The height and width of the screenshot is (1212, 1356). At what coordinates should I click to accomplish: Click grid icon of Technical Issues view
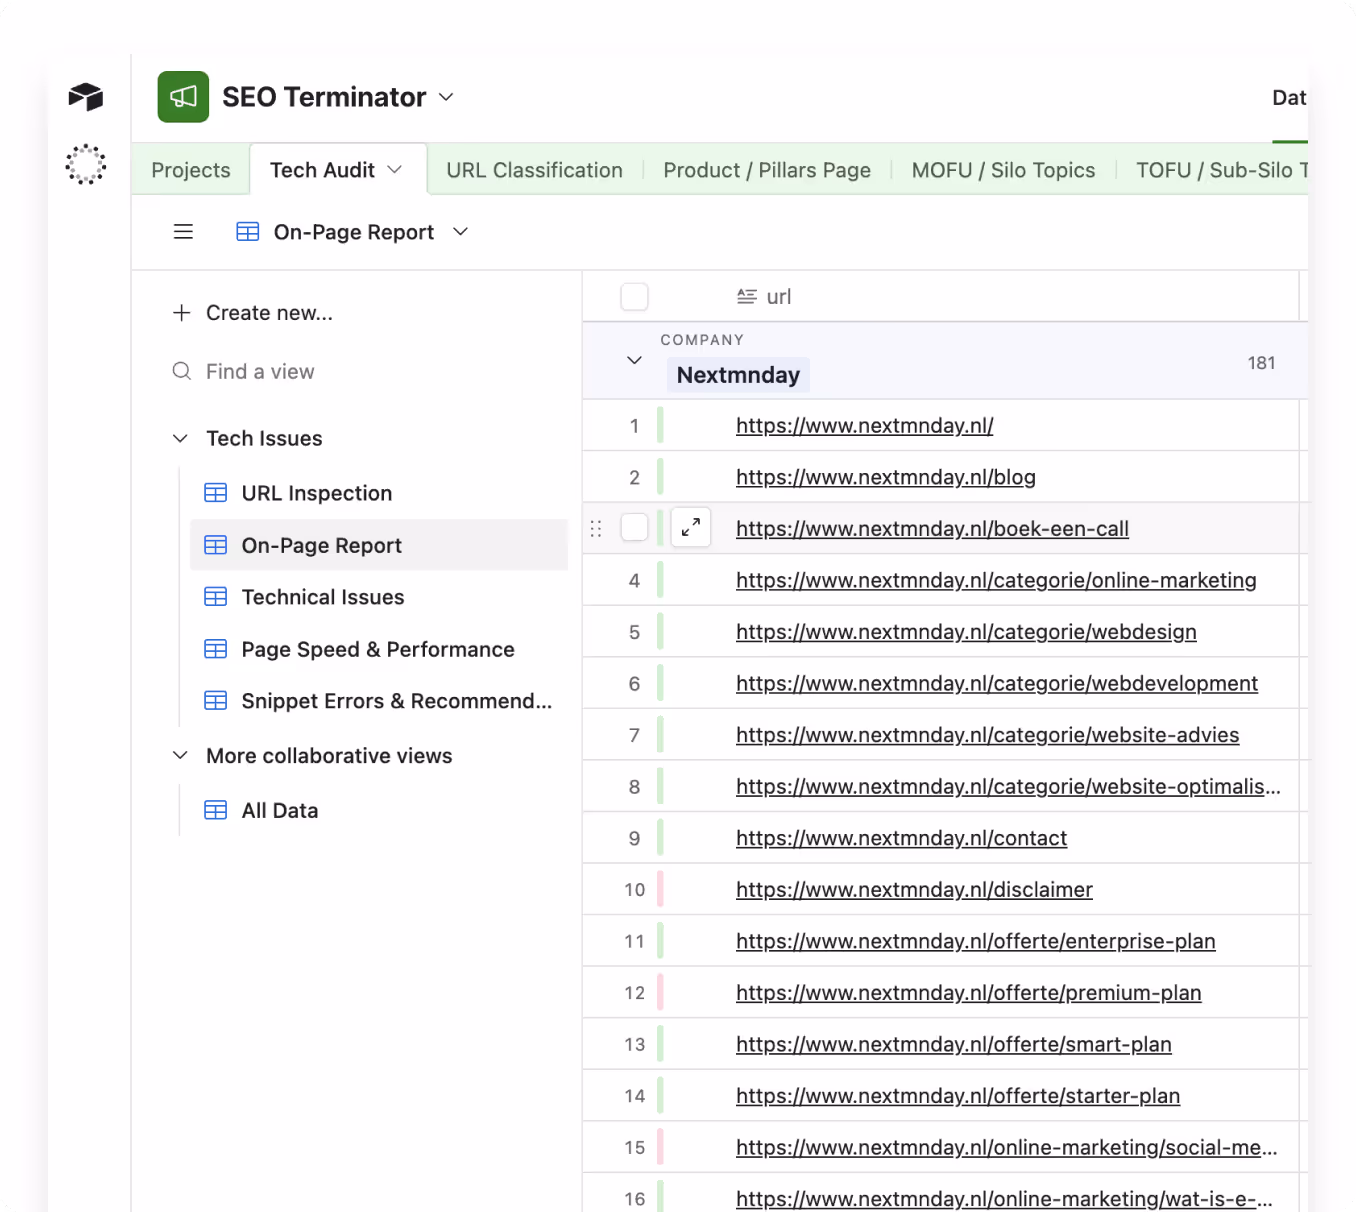[216, 597]
